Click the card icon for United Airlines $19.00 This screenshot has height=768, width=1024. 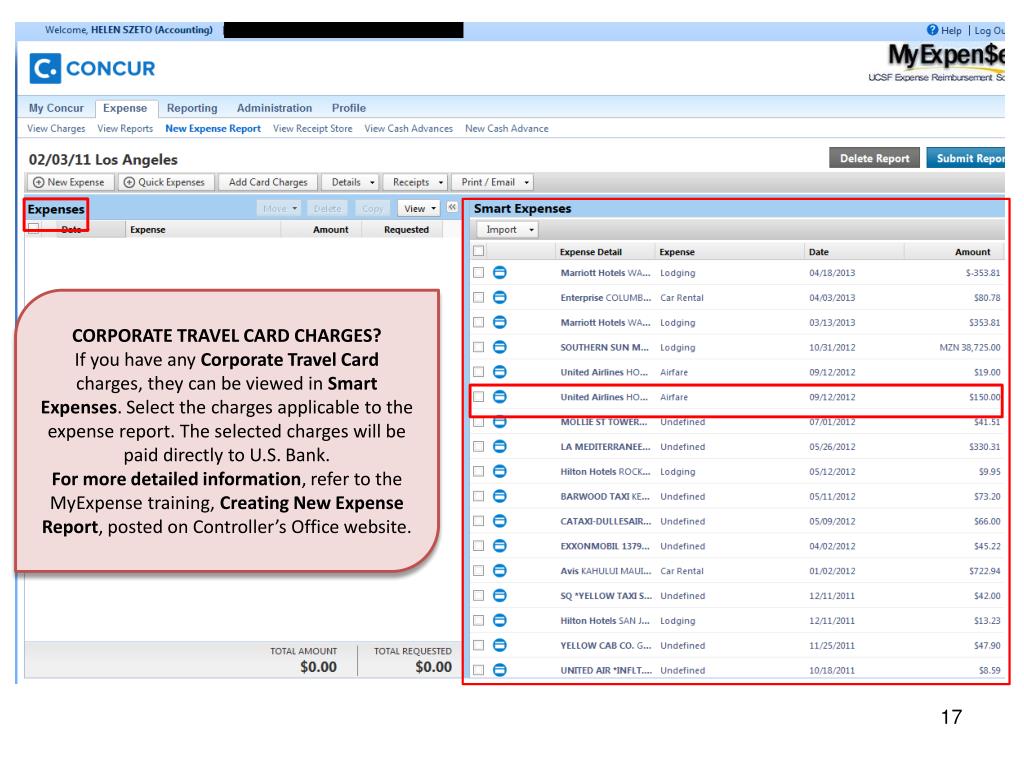point(500,372)
